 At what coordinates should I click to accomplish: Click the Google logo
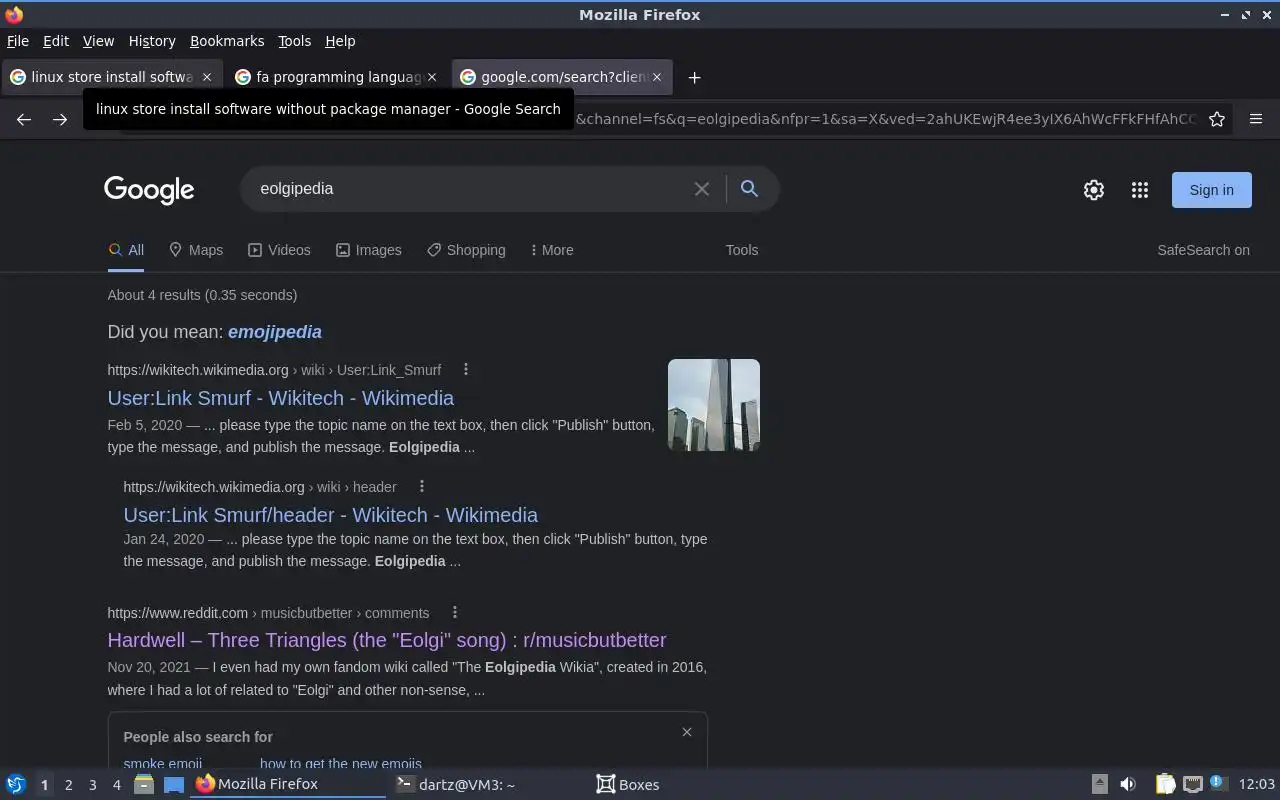(x=149, y=190)
